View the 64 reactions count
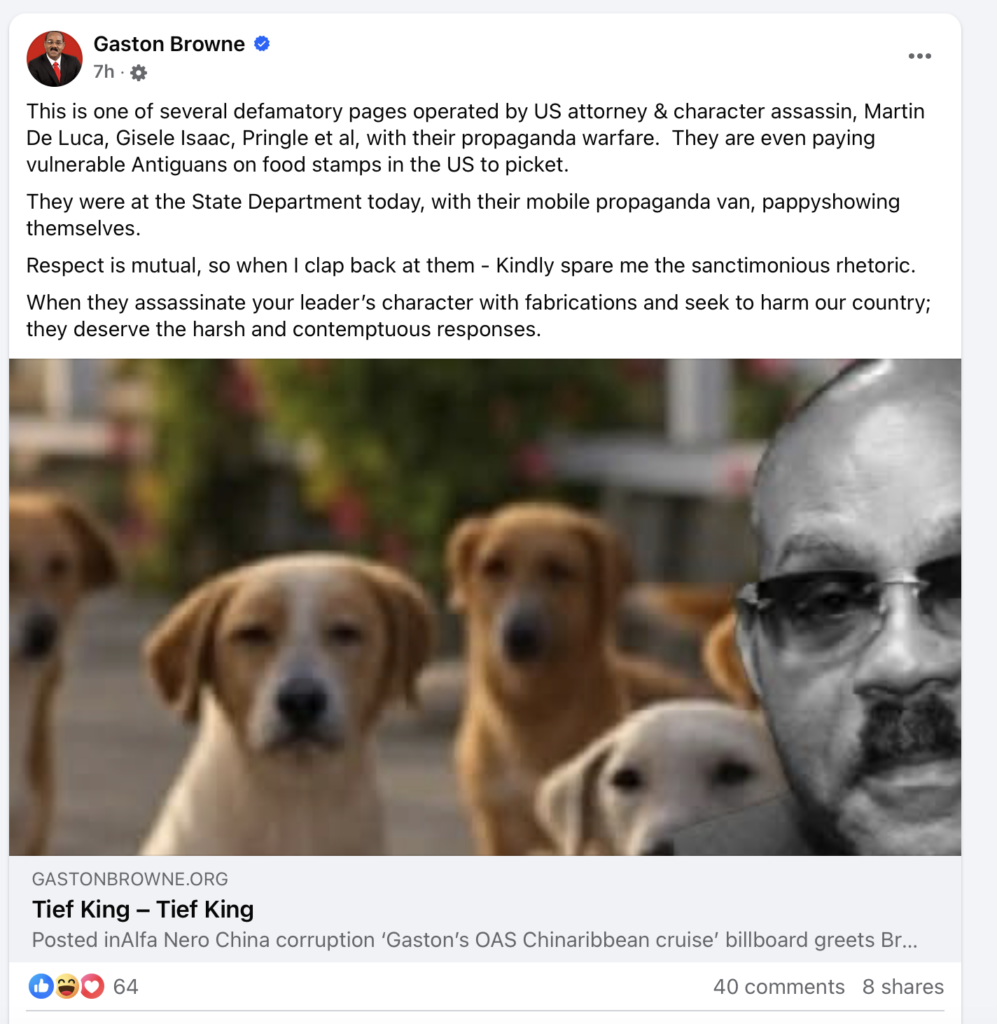The width and height of the screenshot is (997, 1024). 125,986
